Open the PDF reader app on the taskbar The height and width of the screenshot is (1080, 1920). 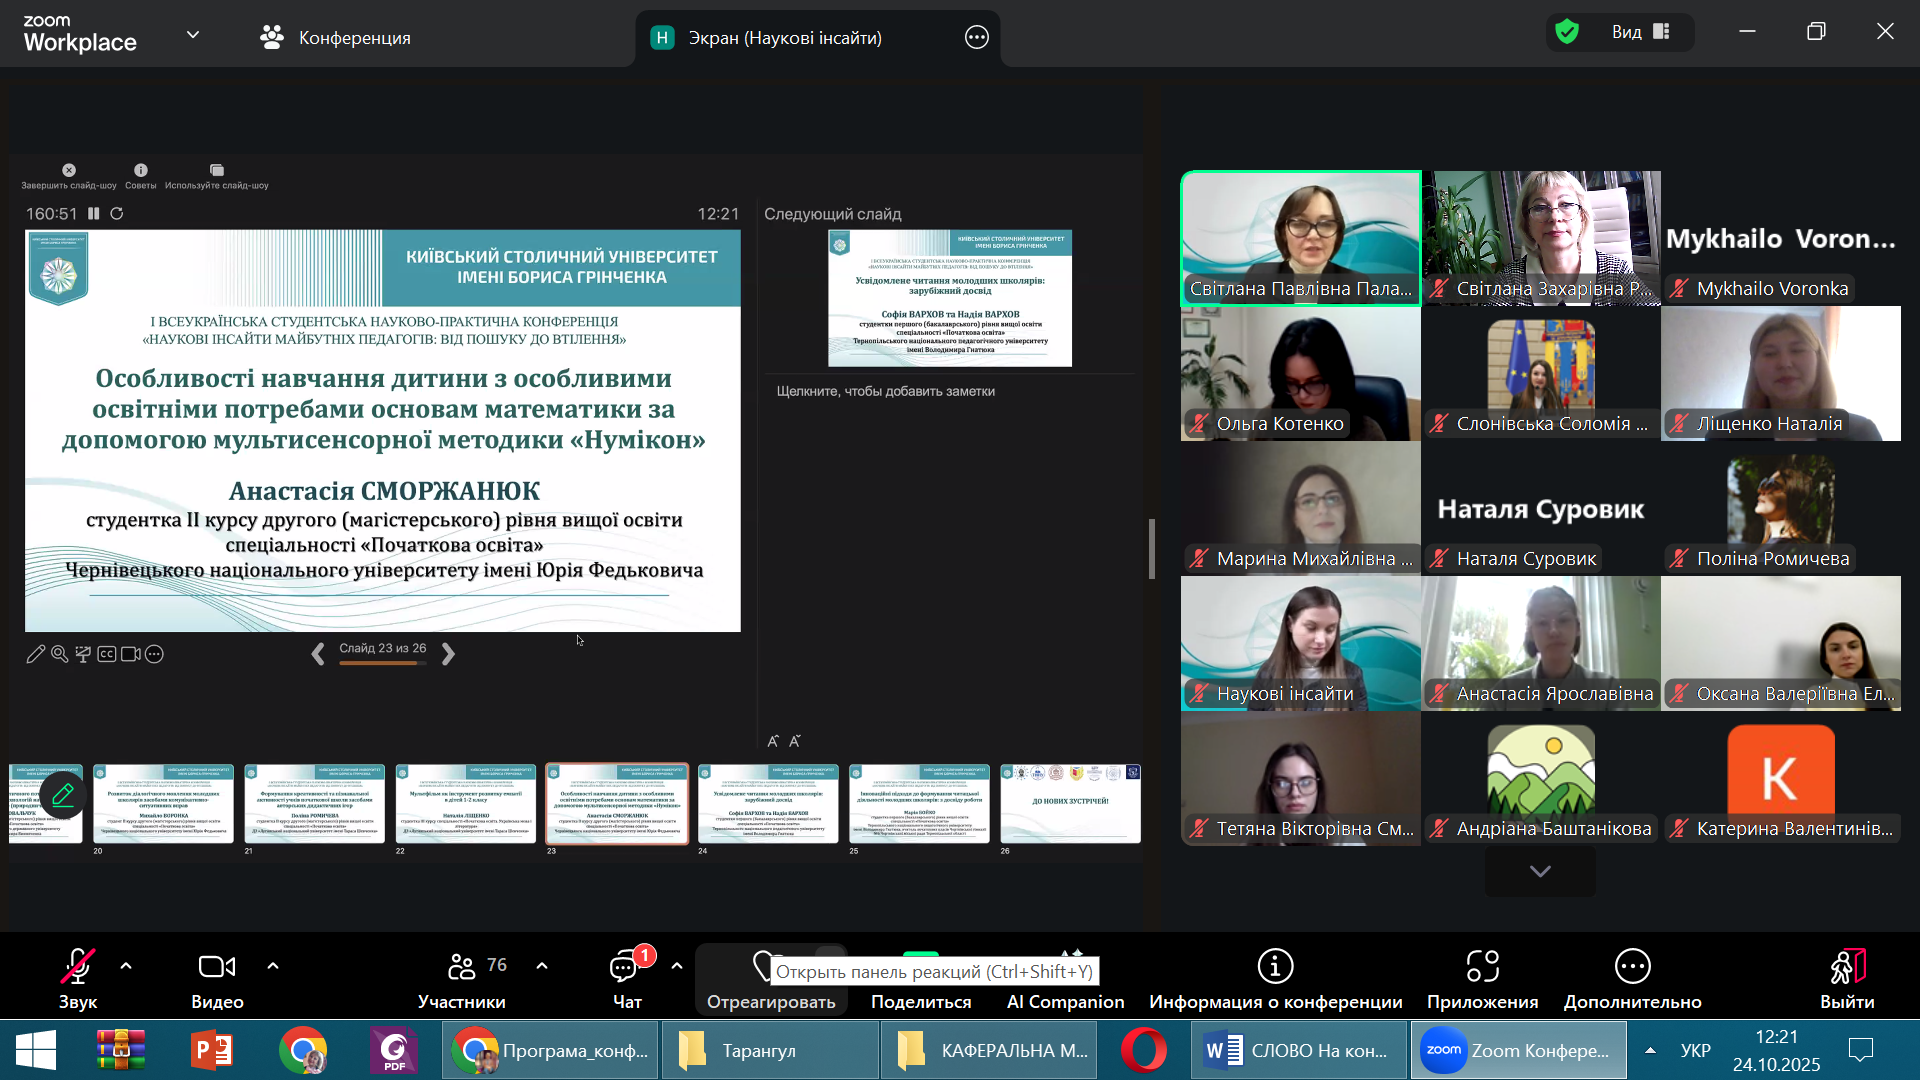pos(394,1050)
